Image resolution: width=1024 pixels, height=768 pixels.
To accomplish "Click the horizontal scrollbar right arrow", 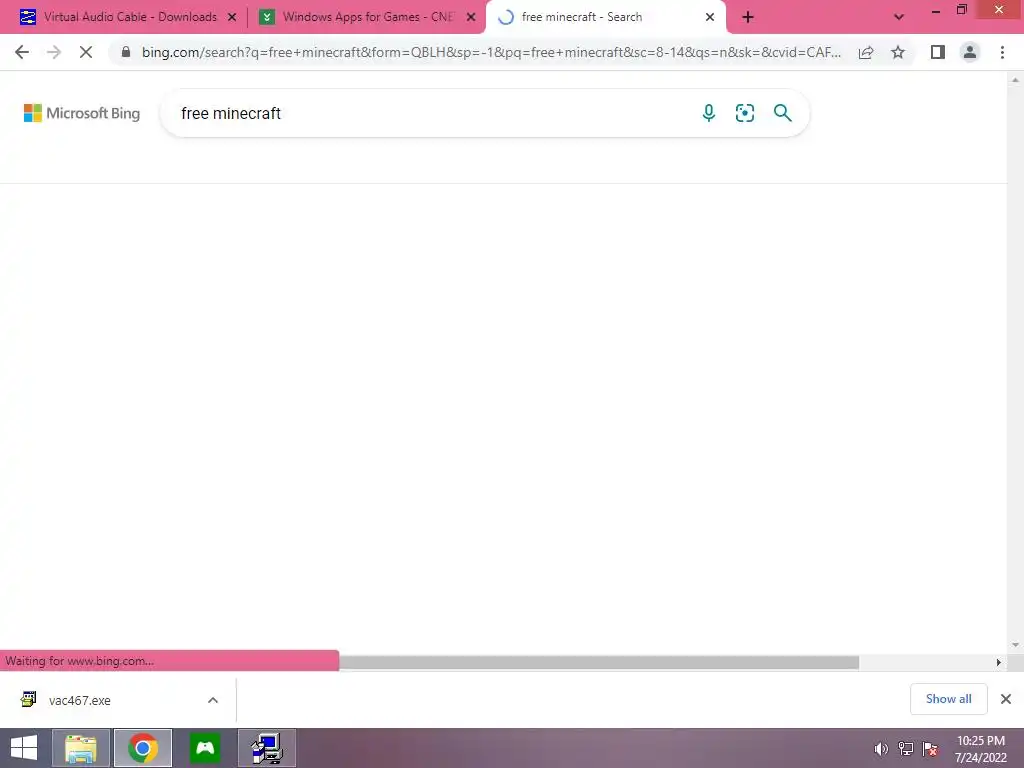I will click(999, 662).
